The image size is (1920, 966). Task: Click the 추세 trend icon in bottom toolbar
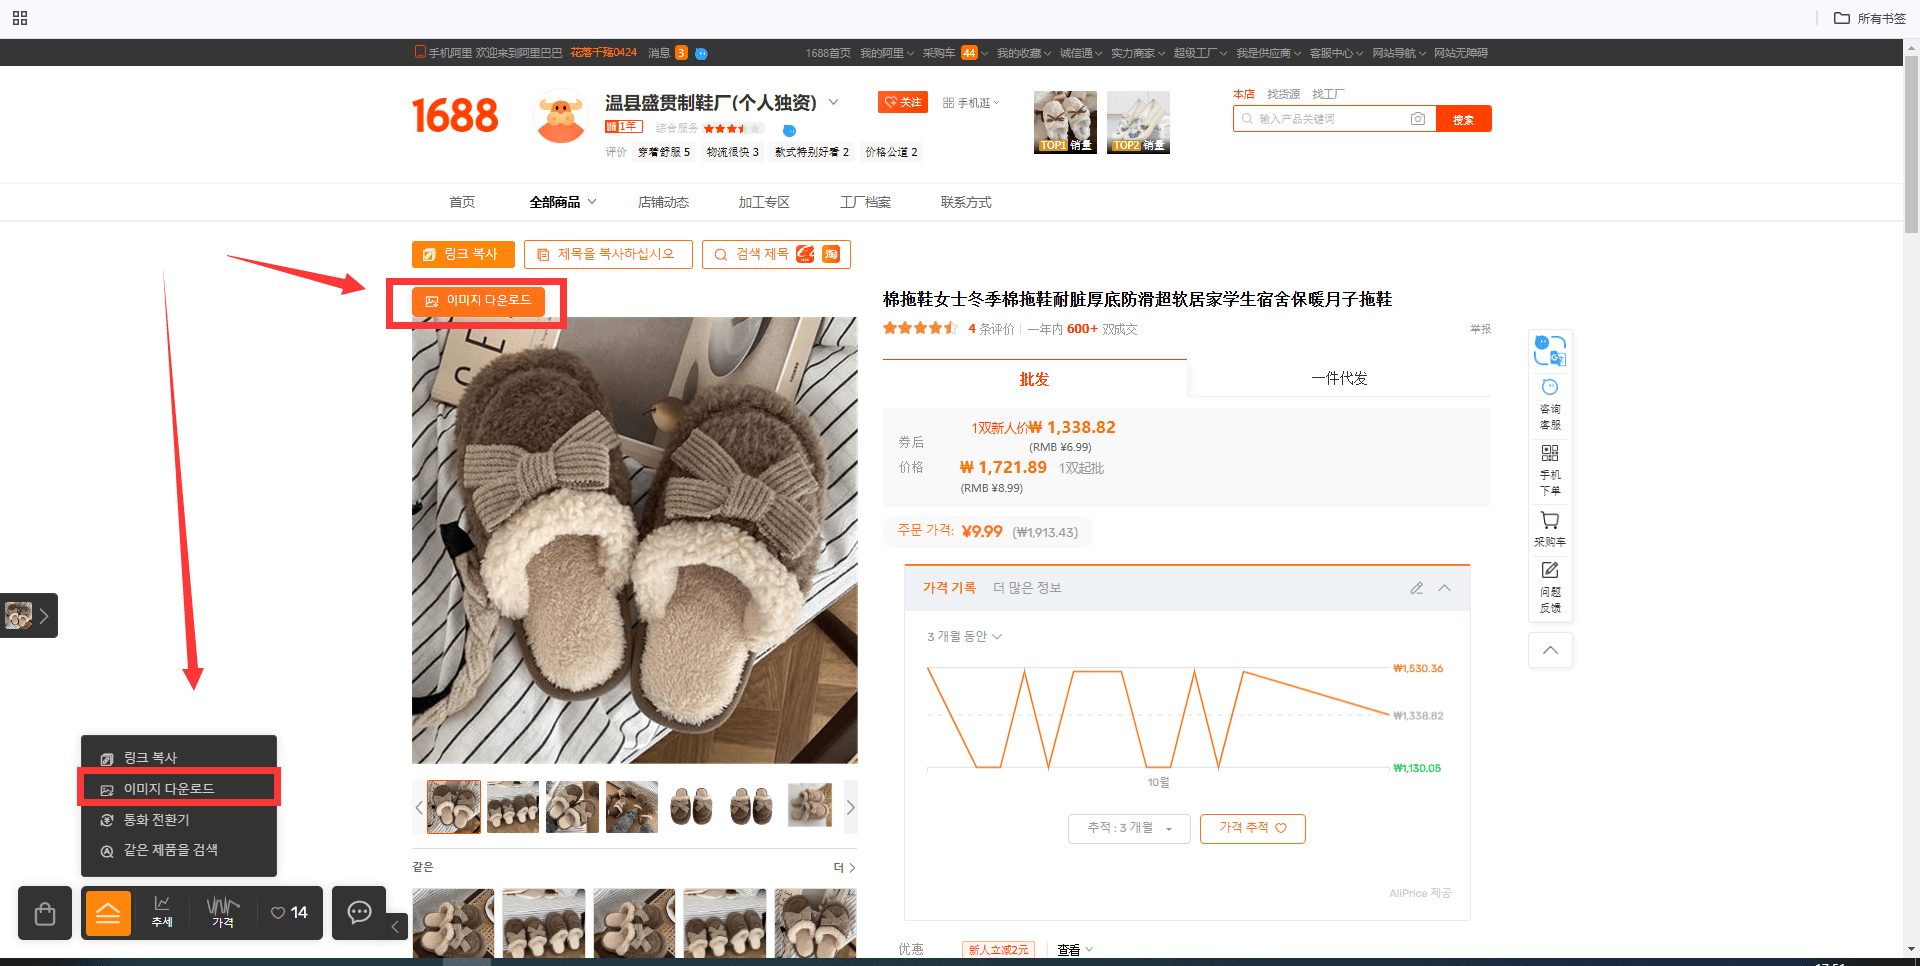(162, 912)
